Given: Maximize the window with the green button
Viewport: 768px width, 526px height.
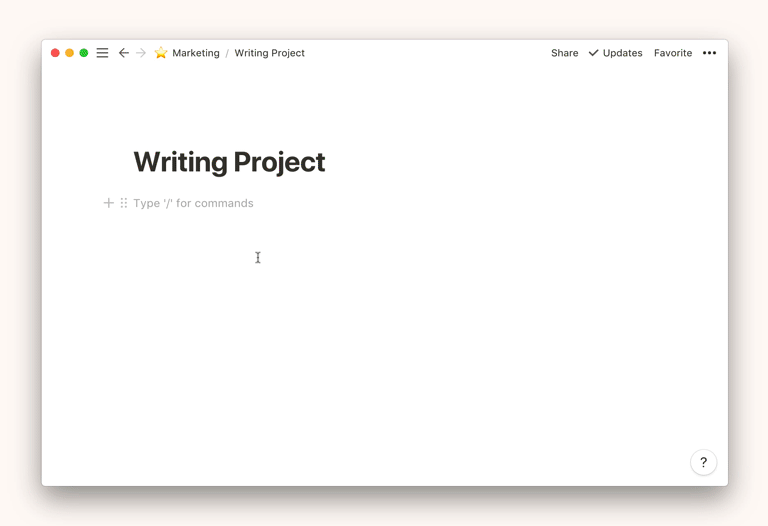Looking at the screenshot, I should click(x=84, y=53).
